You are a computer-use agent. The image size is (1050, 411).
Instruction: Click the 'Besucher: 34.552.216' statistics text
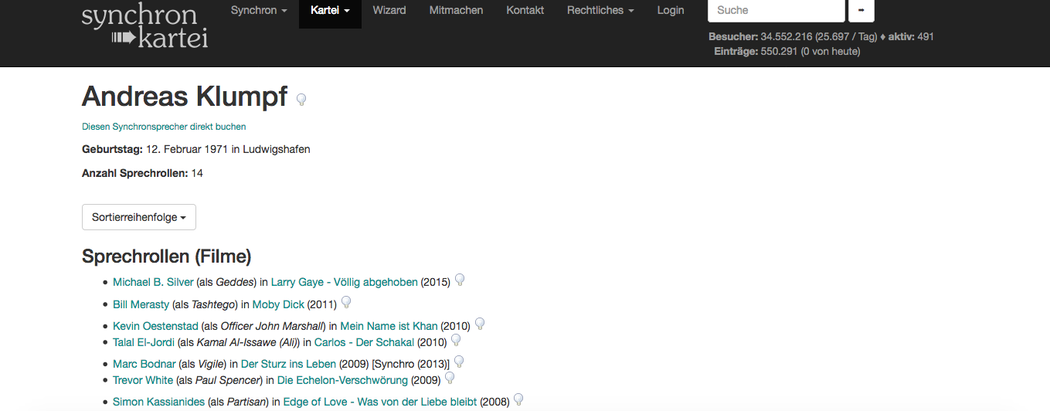(760, 37)
